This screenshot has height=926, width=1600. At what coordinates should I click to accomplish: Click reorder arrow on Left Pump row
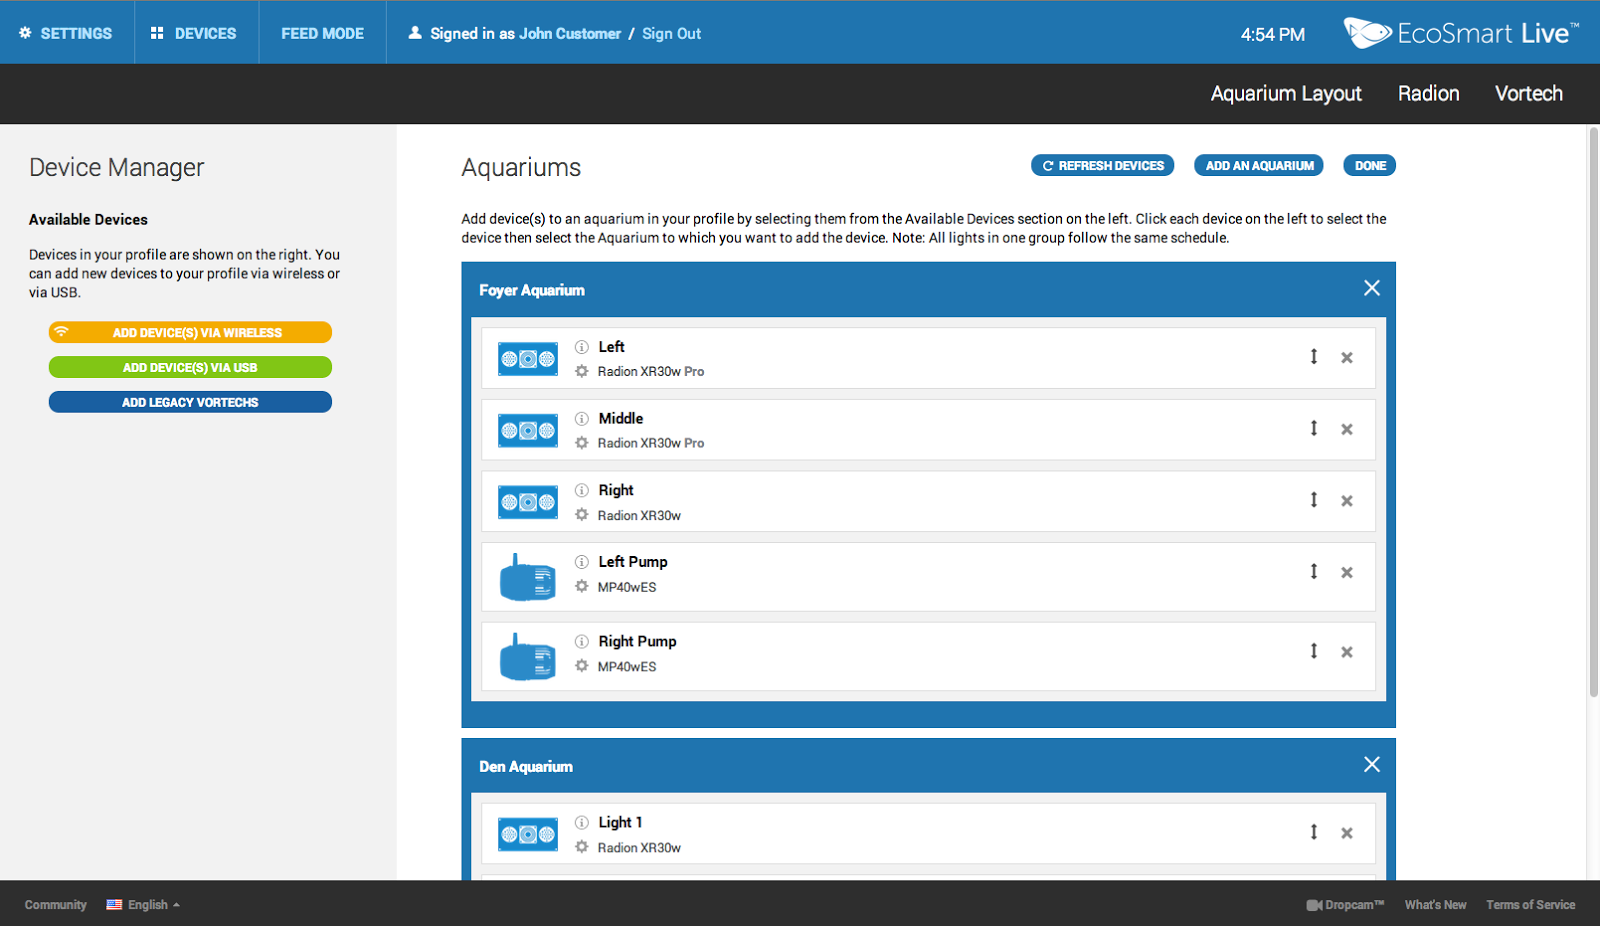point(1314,571)
